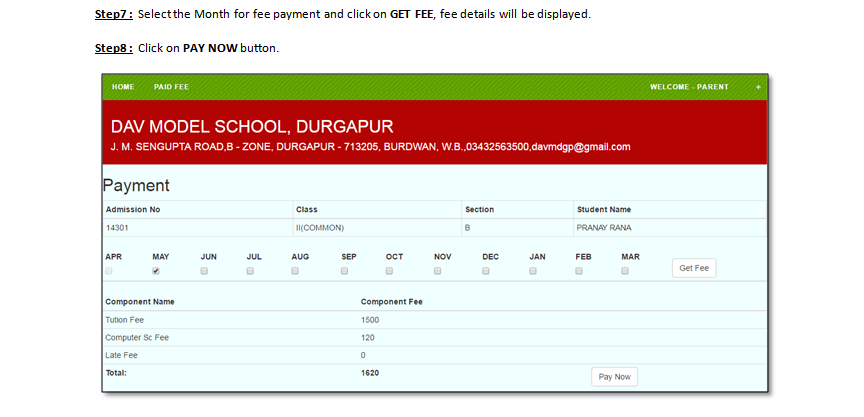Click the Pay Now button
This screenshot has width=864, height=417.
pos(614,377)
